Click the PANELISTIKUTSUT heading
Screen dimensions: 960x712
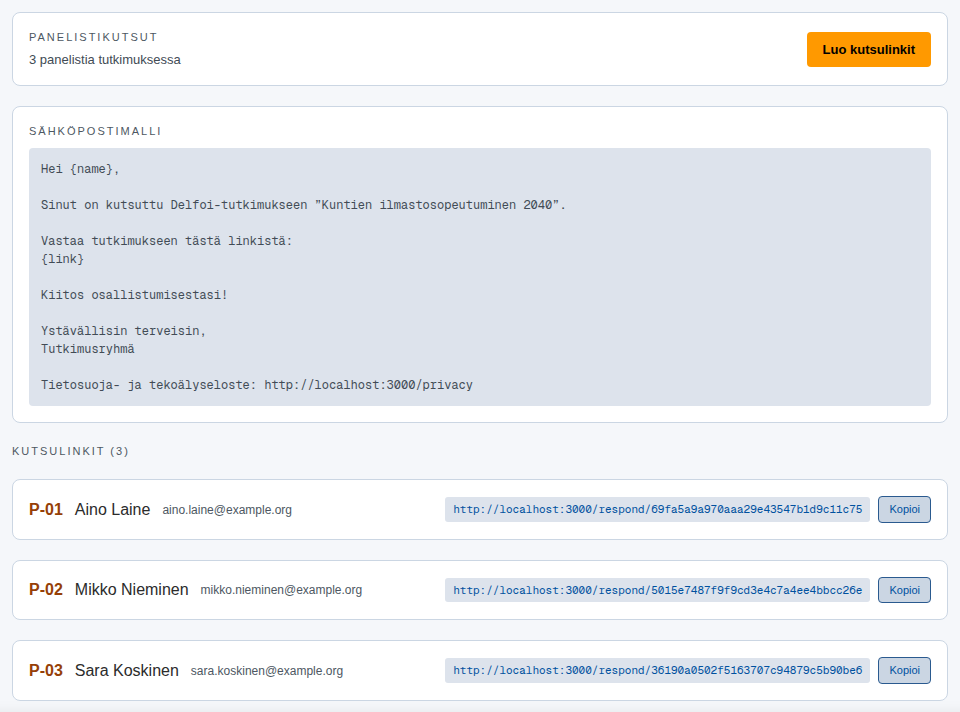(x=93, y=37)
